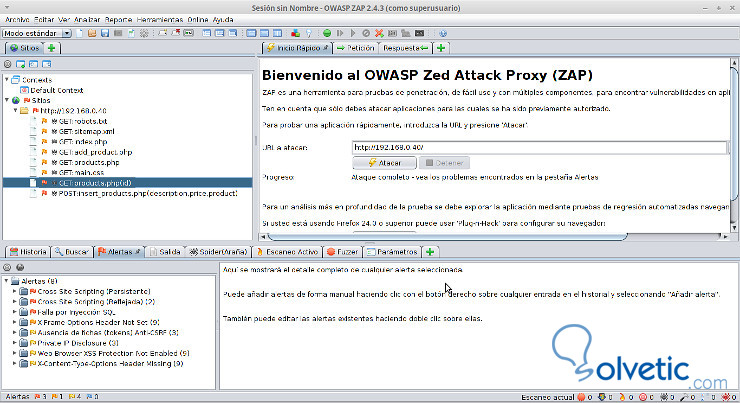
Task: Switch to the Buscar tab
Action: point(72,252)
